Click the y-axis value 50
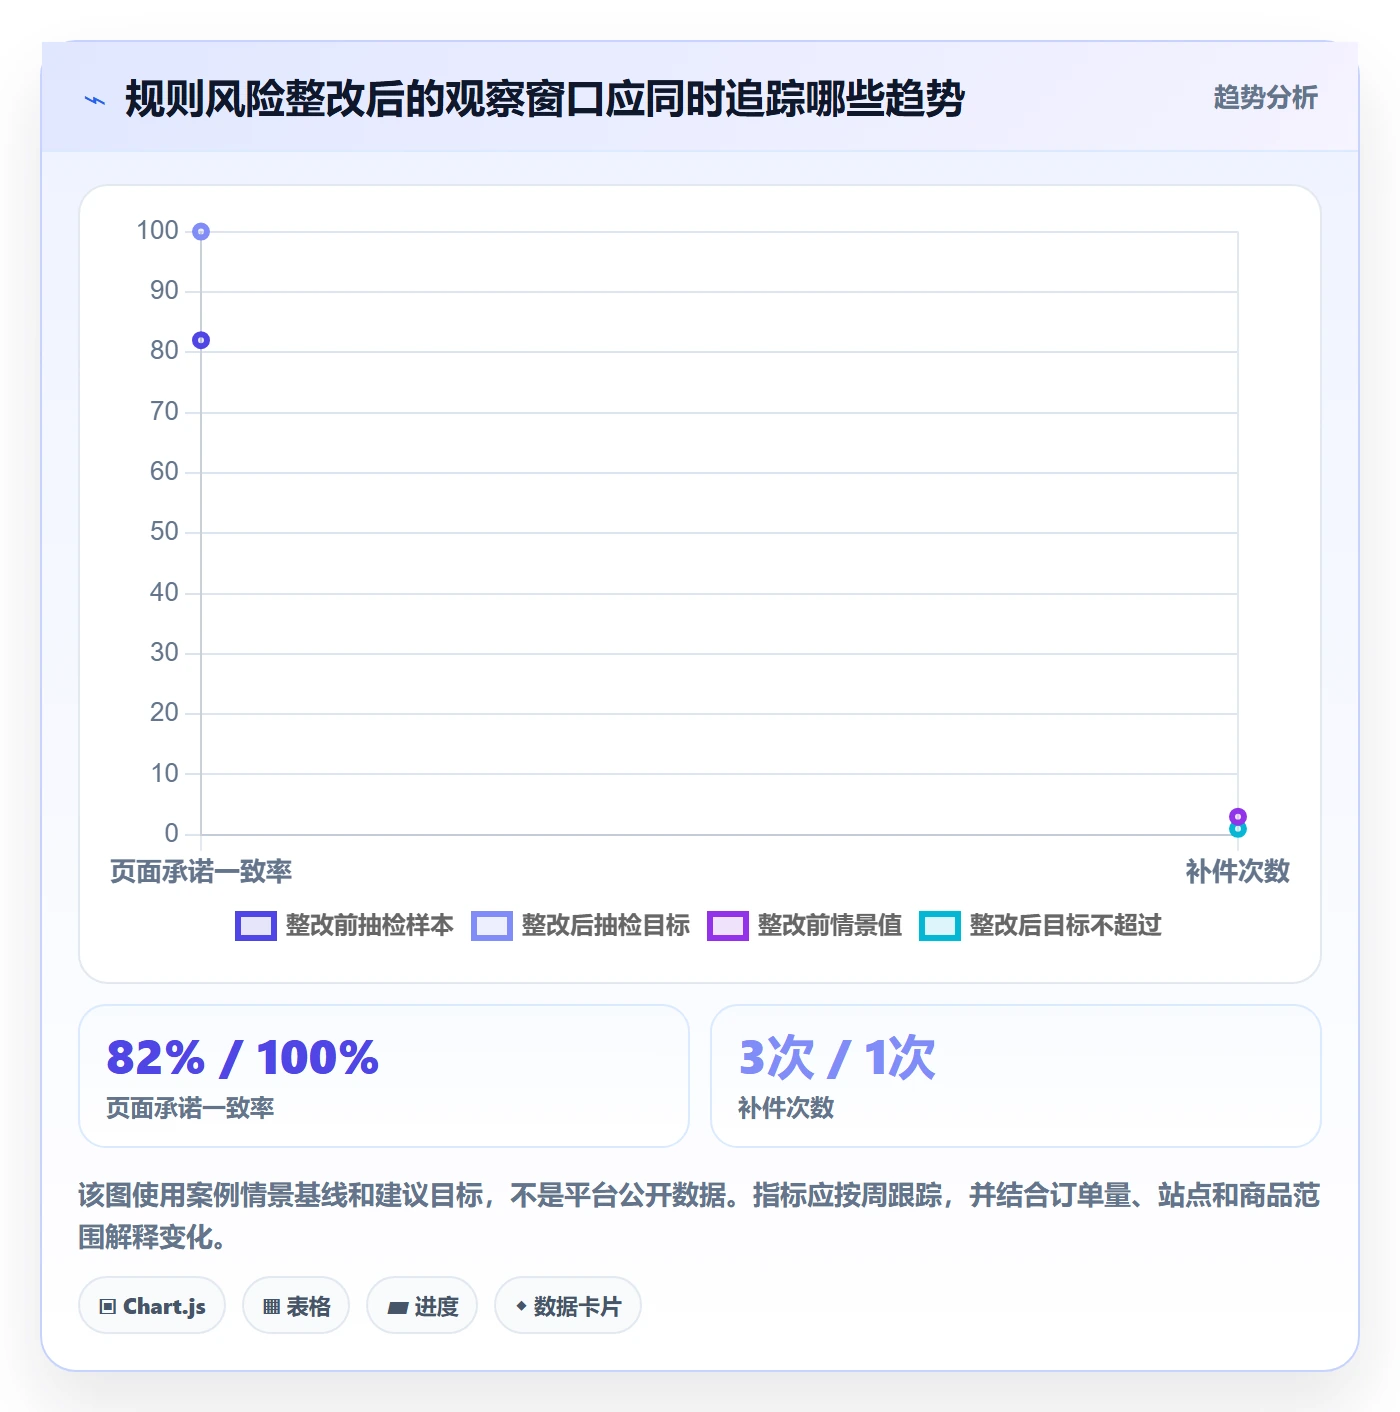1400x1412 pixels. click(x=164, y=532)
